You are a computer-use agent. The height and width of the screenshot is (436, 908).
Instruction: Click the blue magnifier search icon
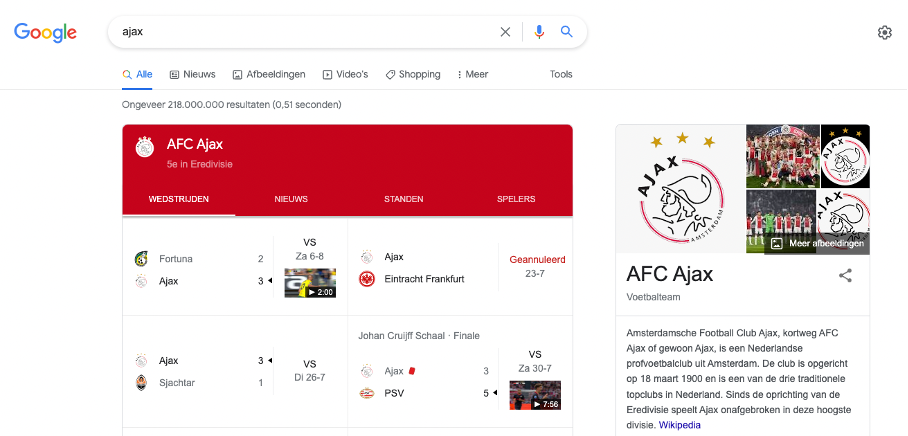pos(566,32)
